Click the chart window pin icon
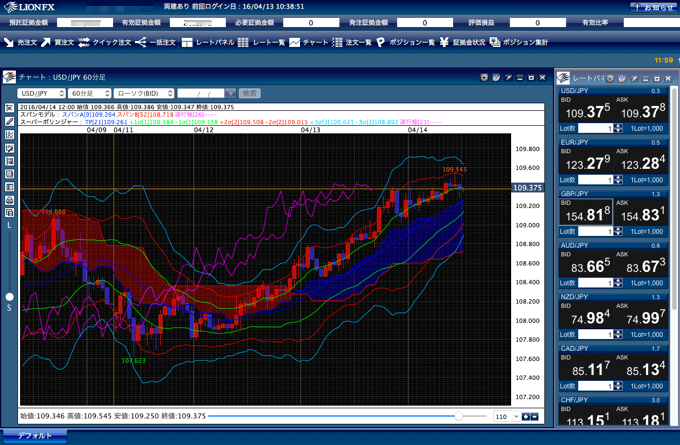Image resolution: width=680 pixels, height=445 pixels. point(508,77)
